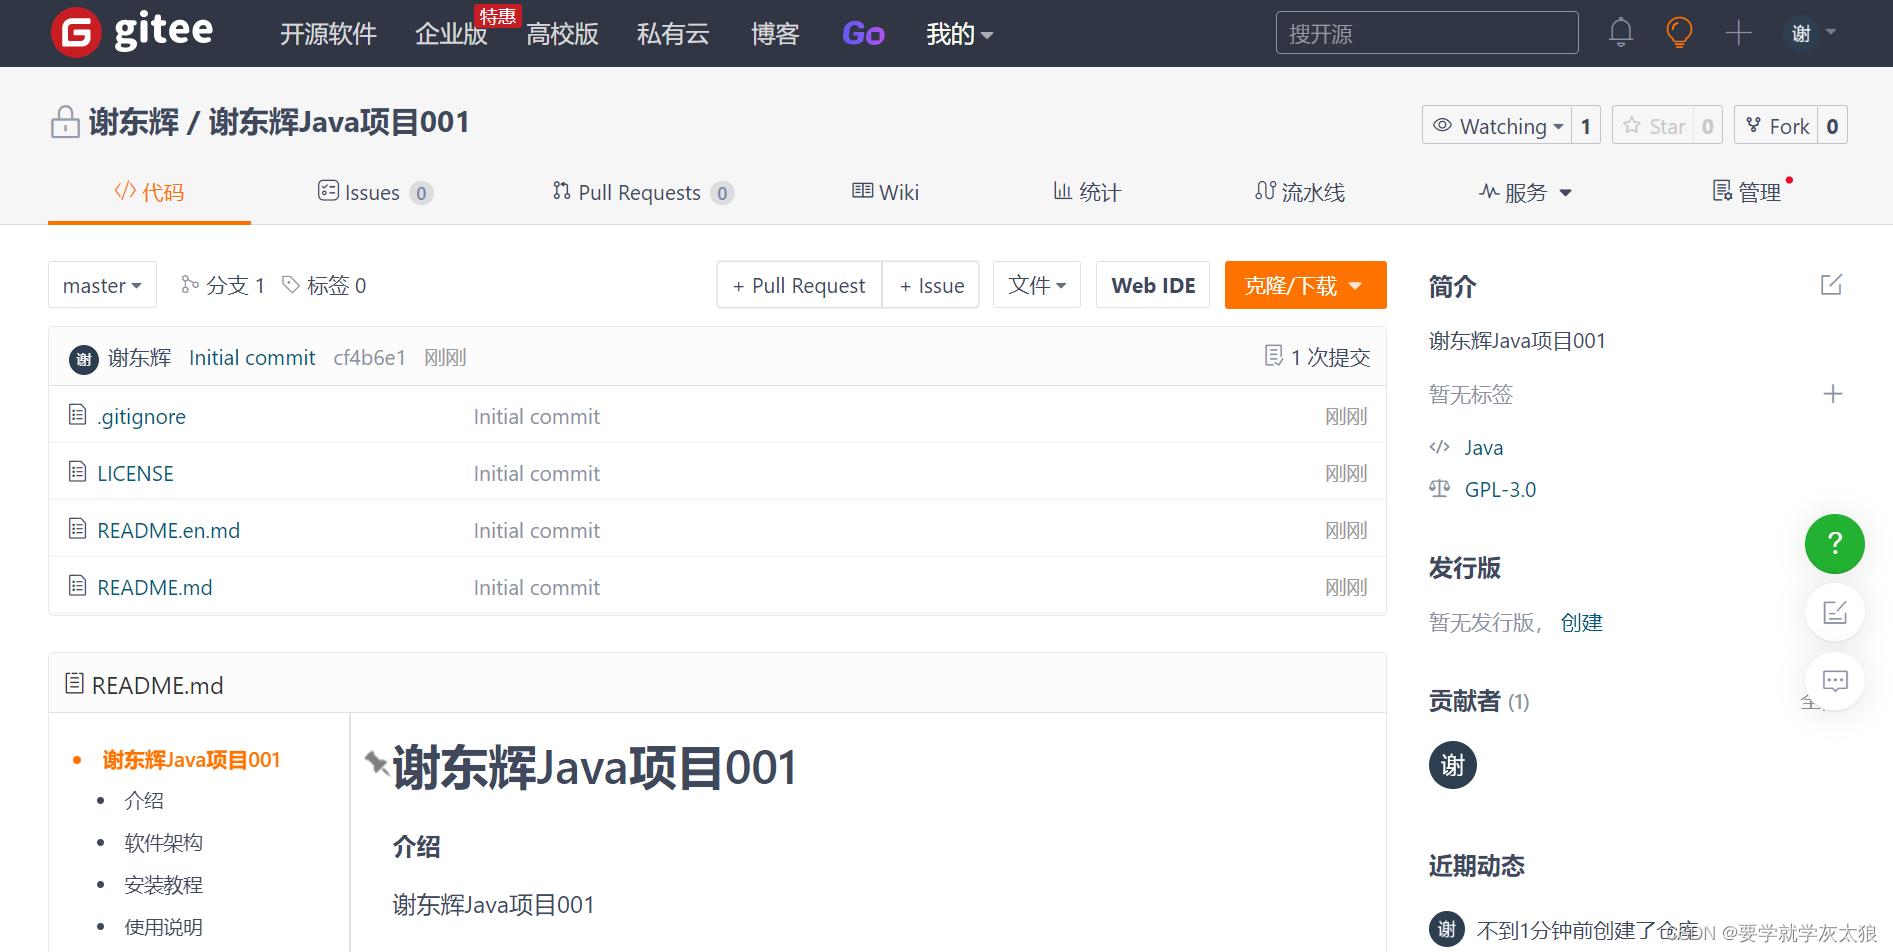Open the floating chat message icon
1893x952 pixels.
click(x=1834, y=681)
